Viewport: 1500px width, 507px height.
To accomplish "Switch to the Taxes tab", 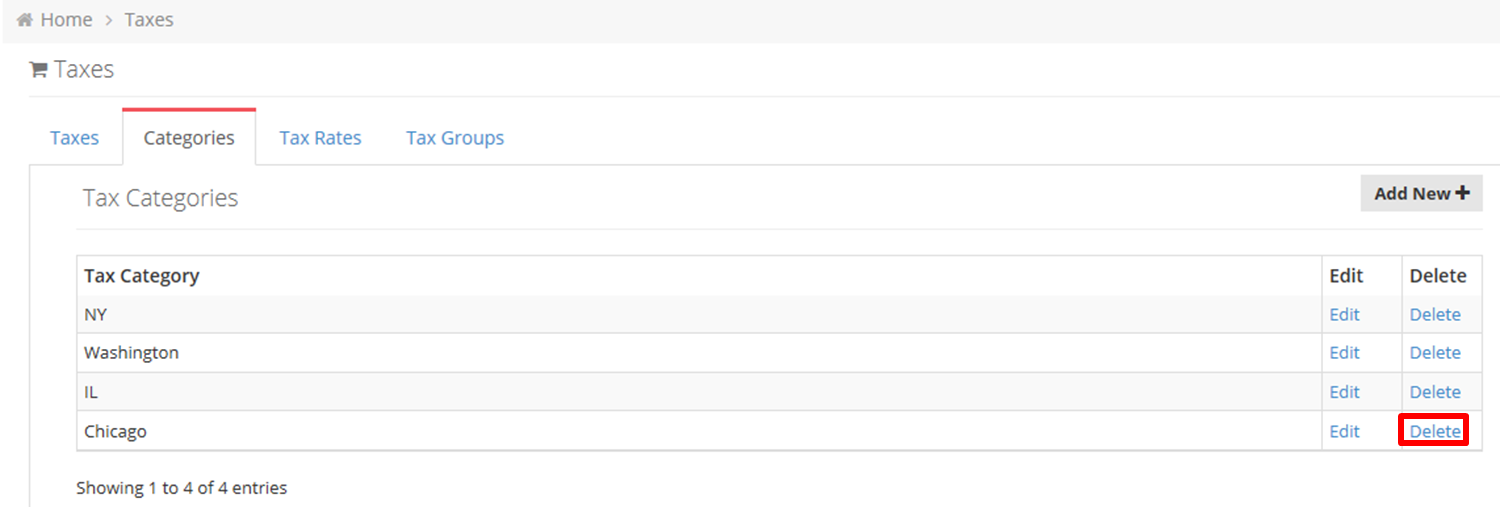I will (75, 138).
